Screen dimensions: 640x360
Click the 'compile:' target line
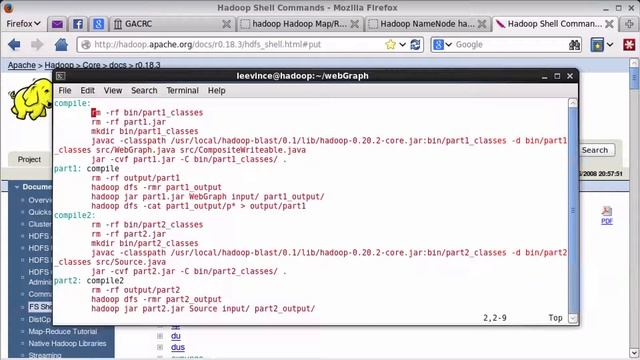click(x=72, y=103)
